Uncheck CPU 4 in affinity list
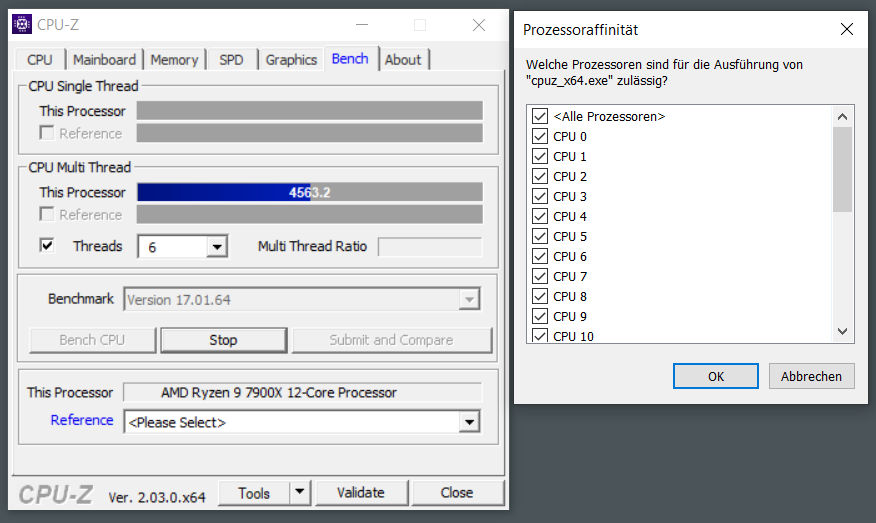876x523 pixels. coord(540,216)
